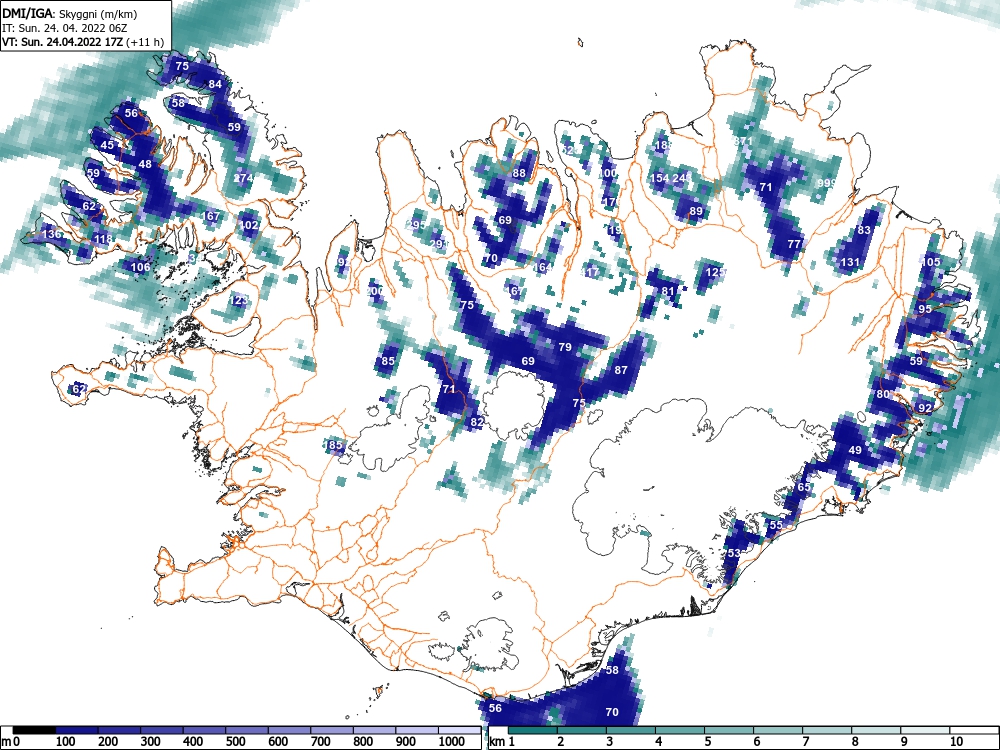1000x750 pixels.
Task: Click the '95' visibility value
Action: [x=925, y=309]
